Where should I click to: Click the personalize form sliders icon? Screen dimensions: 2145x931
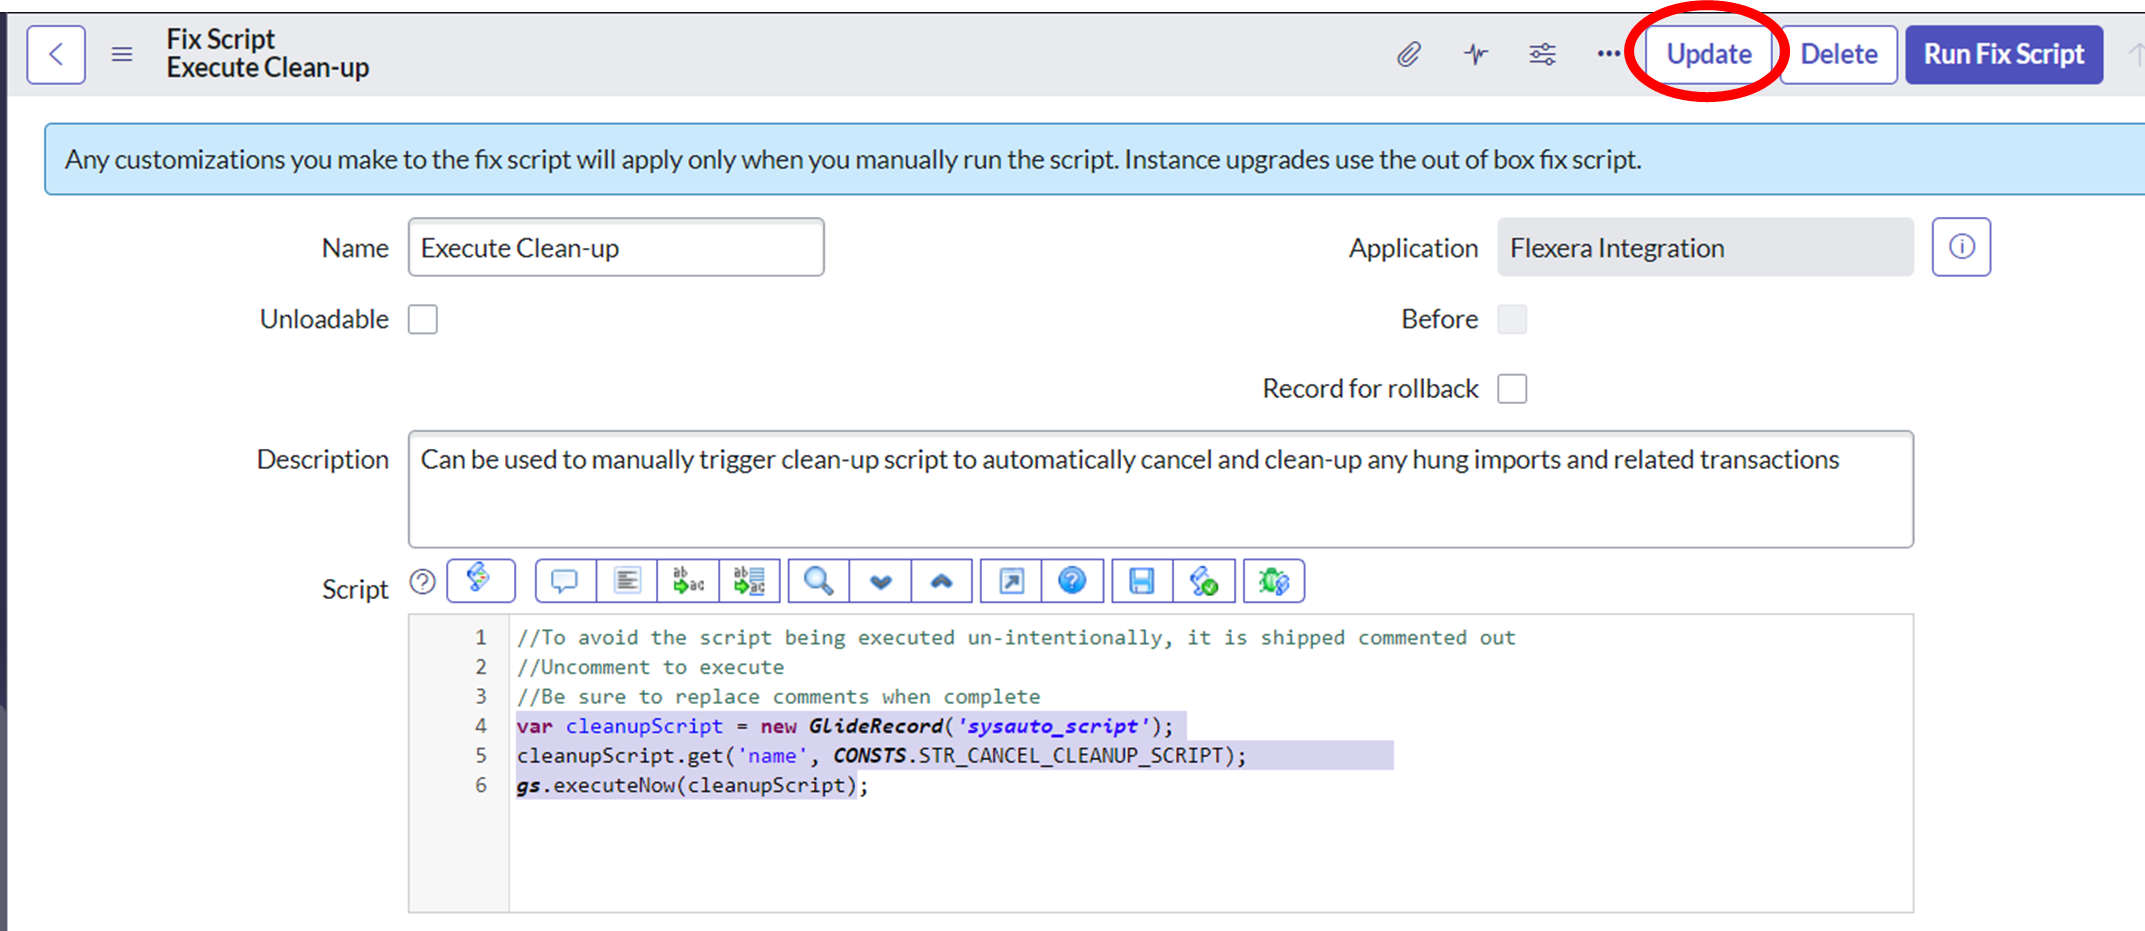point(1543,54)
